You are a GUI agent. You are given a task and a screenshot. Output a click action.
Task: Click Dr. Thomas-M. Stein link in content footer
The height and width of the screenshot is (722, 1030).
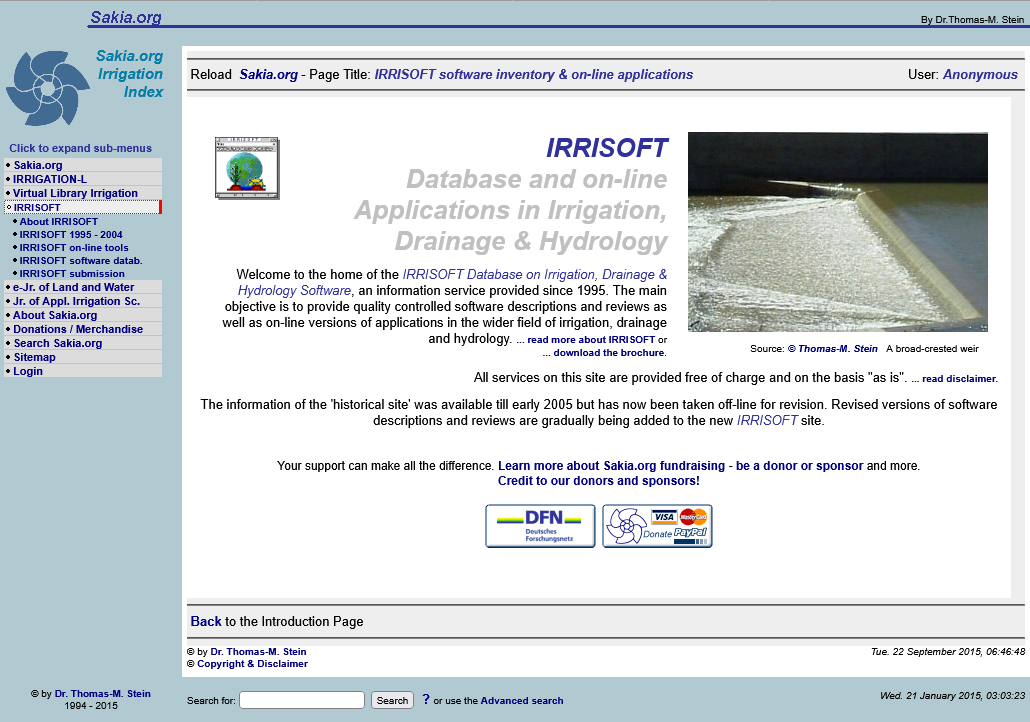point(258,652)
